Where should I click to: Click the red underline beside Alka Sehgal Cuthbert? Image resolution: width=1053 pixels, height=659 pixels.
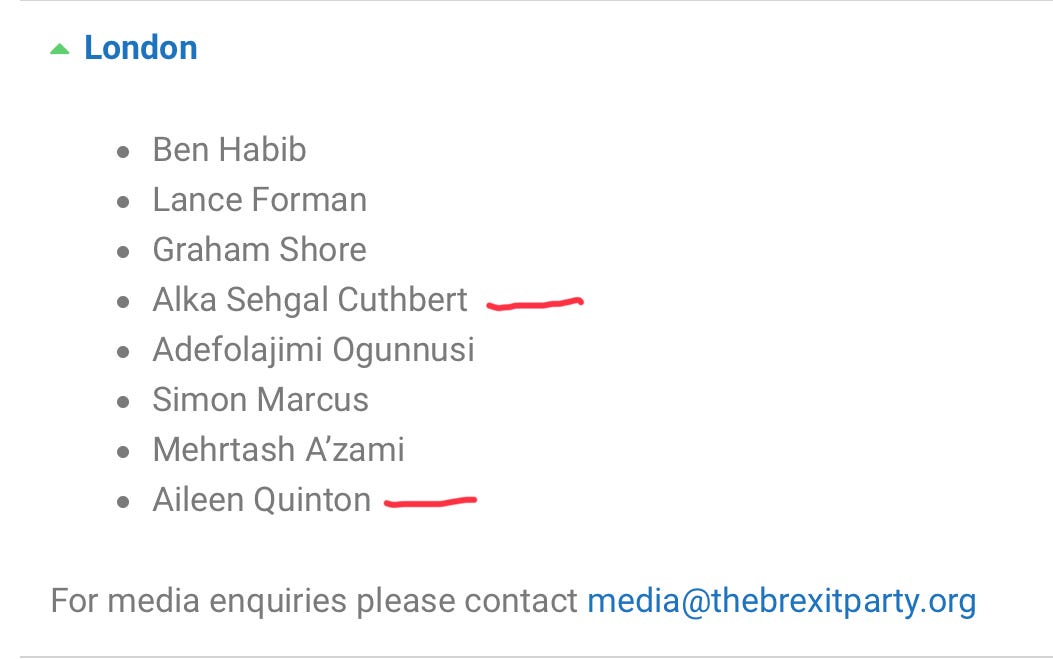[535, 304]
